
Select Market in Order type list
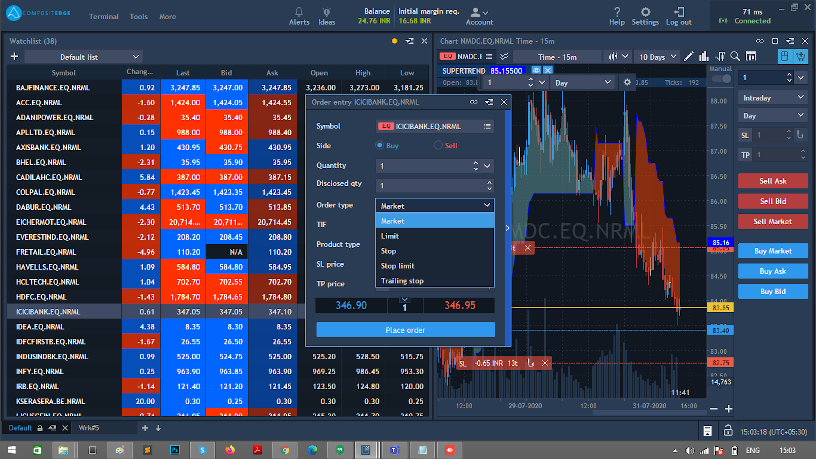(435, 221)
